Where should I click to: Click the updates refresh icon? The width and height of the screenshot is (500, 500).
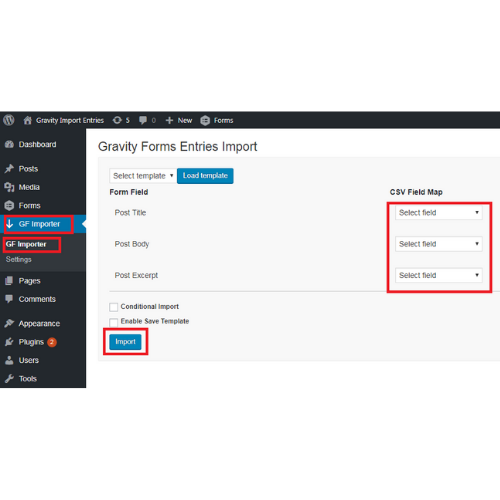coord(117,120)
